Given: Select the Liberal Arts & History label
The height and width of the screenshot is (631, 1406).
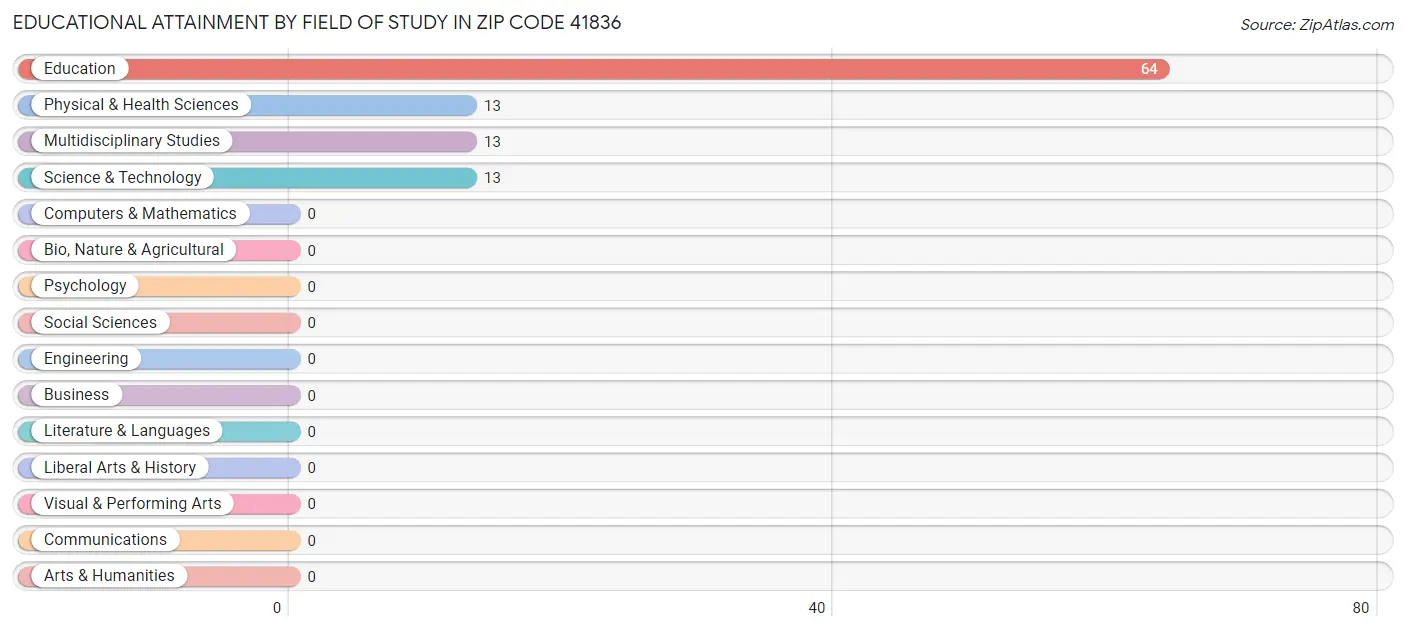Looking at the screenshot, I should [x=120, y=468].
